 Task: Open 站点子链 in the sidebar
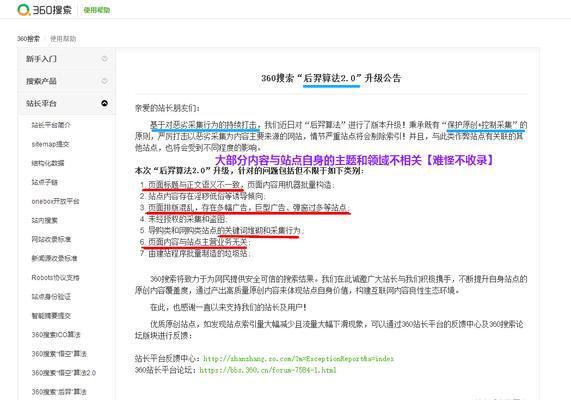click(44, 182)
